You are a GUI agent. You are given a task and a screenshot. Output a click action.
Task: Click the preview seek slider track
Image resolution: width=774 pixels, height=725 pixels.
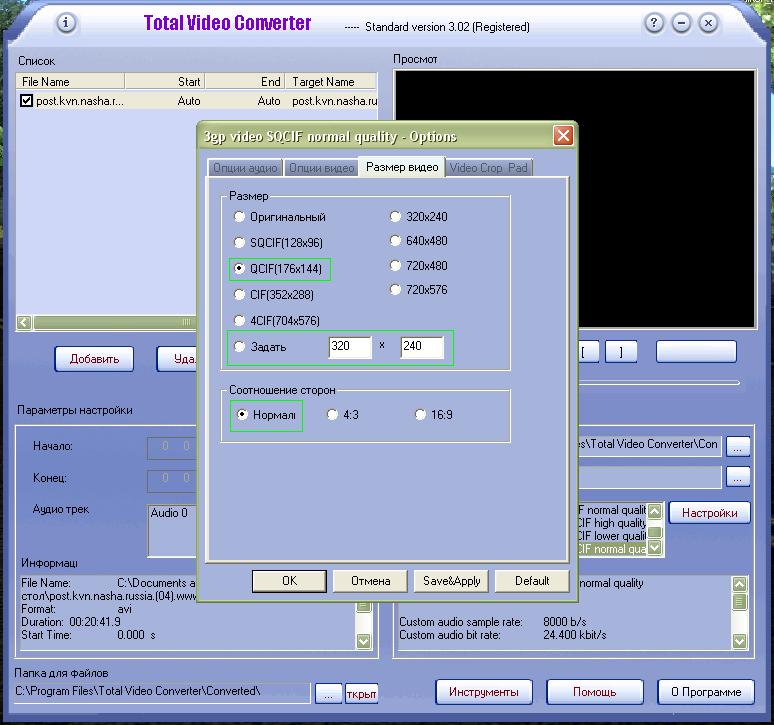[658, 382]
